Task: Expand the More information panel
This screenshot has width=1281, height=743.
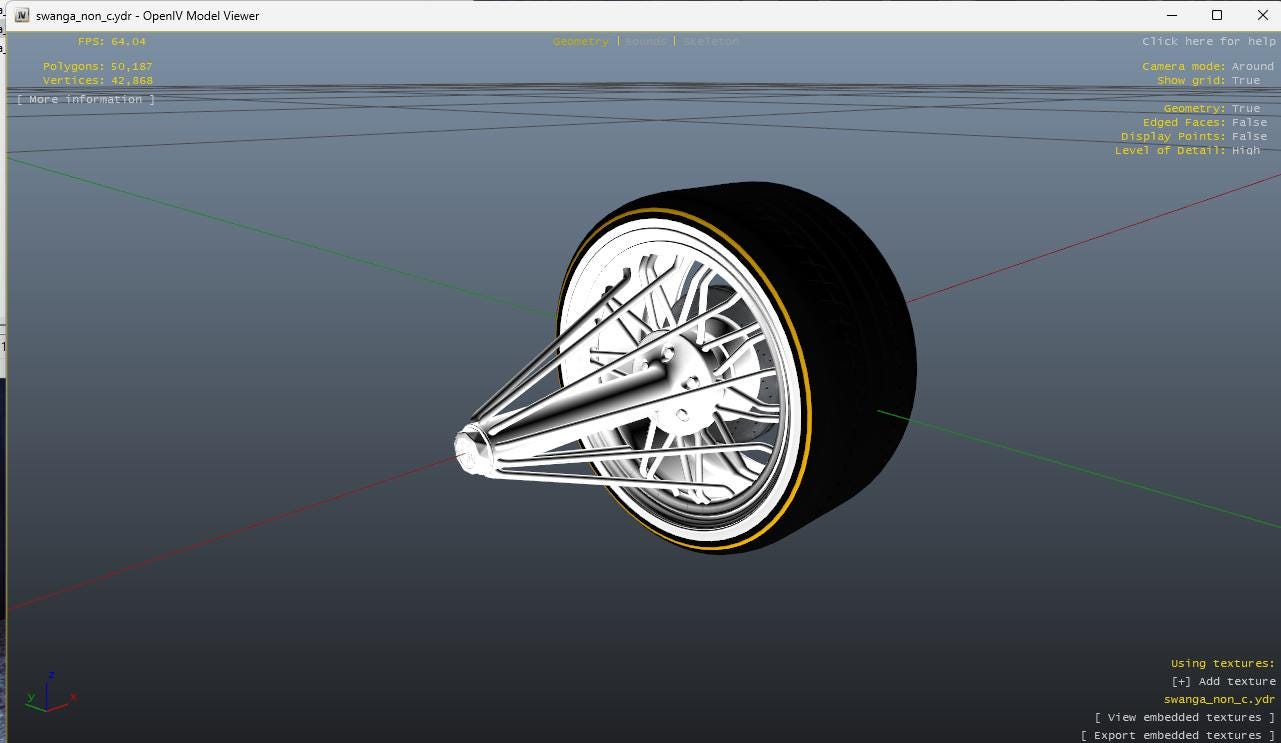Action: point(85,99)
